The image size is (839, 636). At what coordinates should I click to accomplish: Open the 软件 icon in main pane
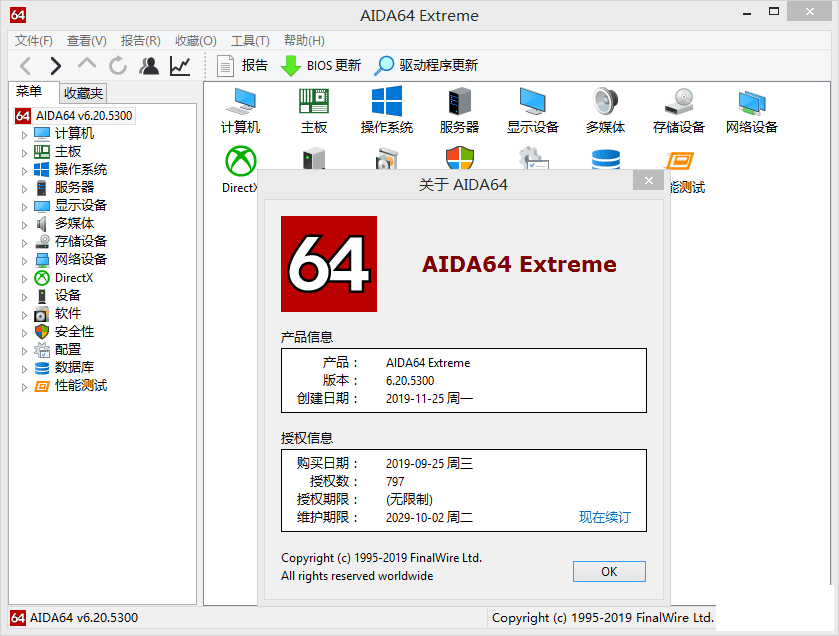coord(387,159)
